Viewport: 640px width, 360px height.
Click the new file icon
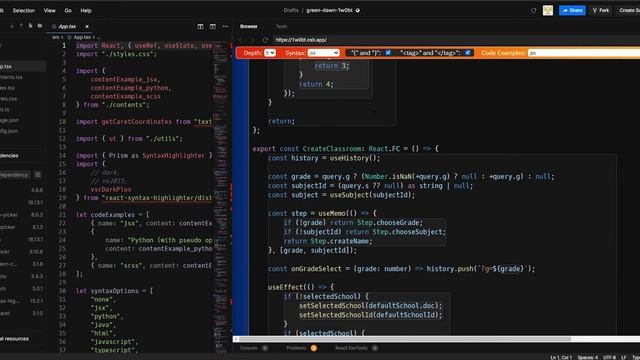(x=30, y=26)
